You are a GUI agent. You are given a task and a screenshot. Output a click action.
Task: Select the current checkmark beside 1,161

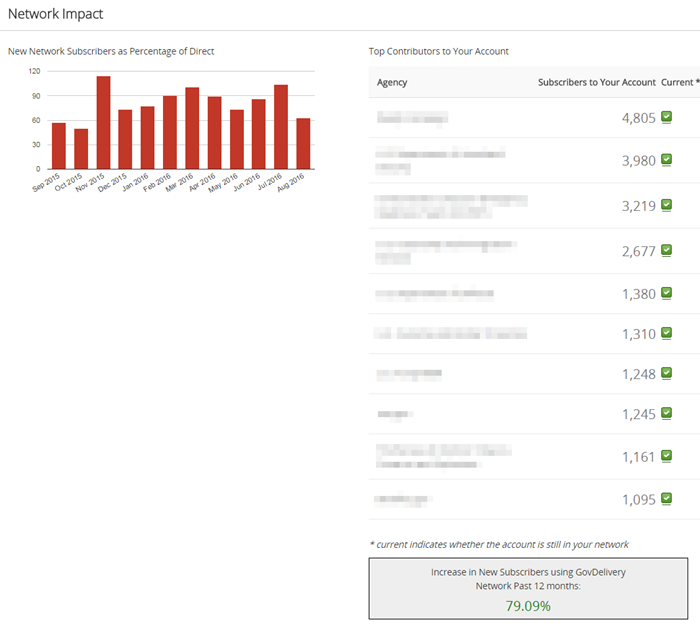click(666, 456)
